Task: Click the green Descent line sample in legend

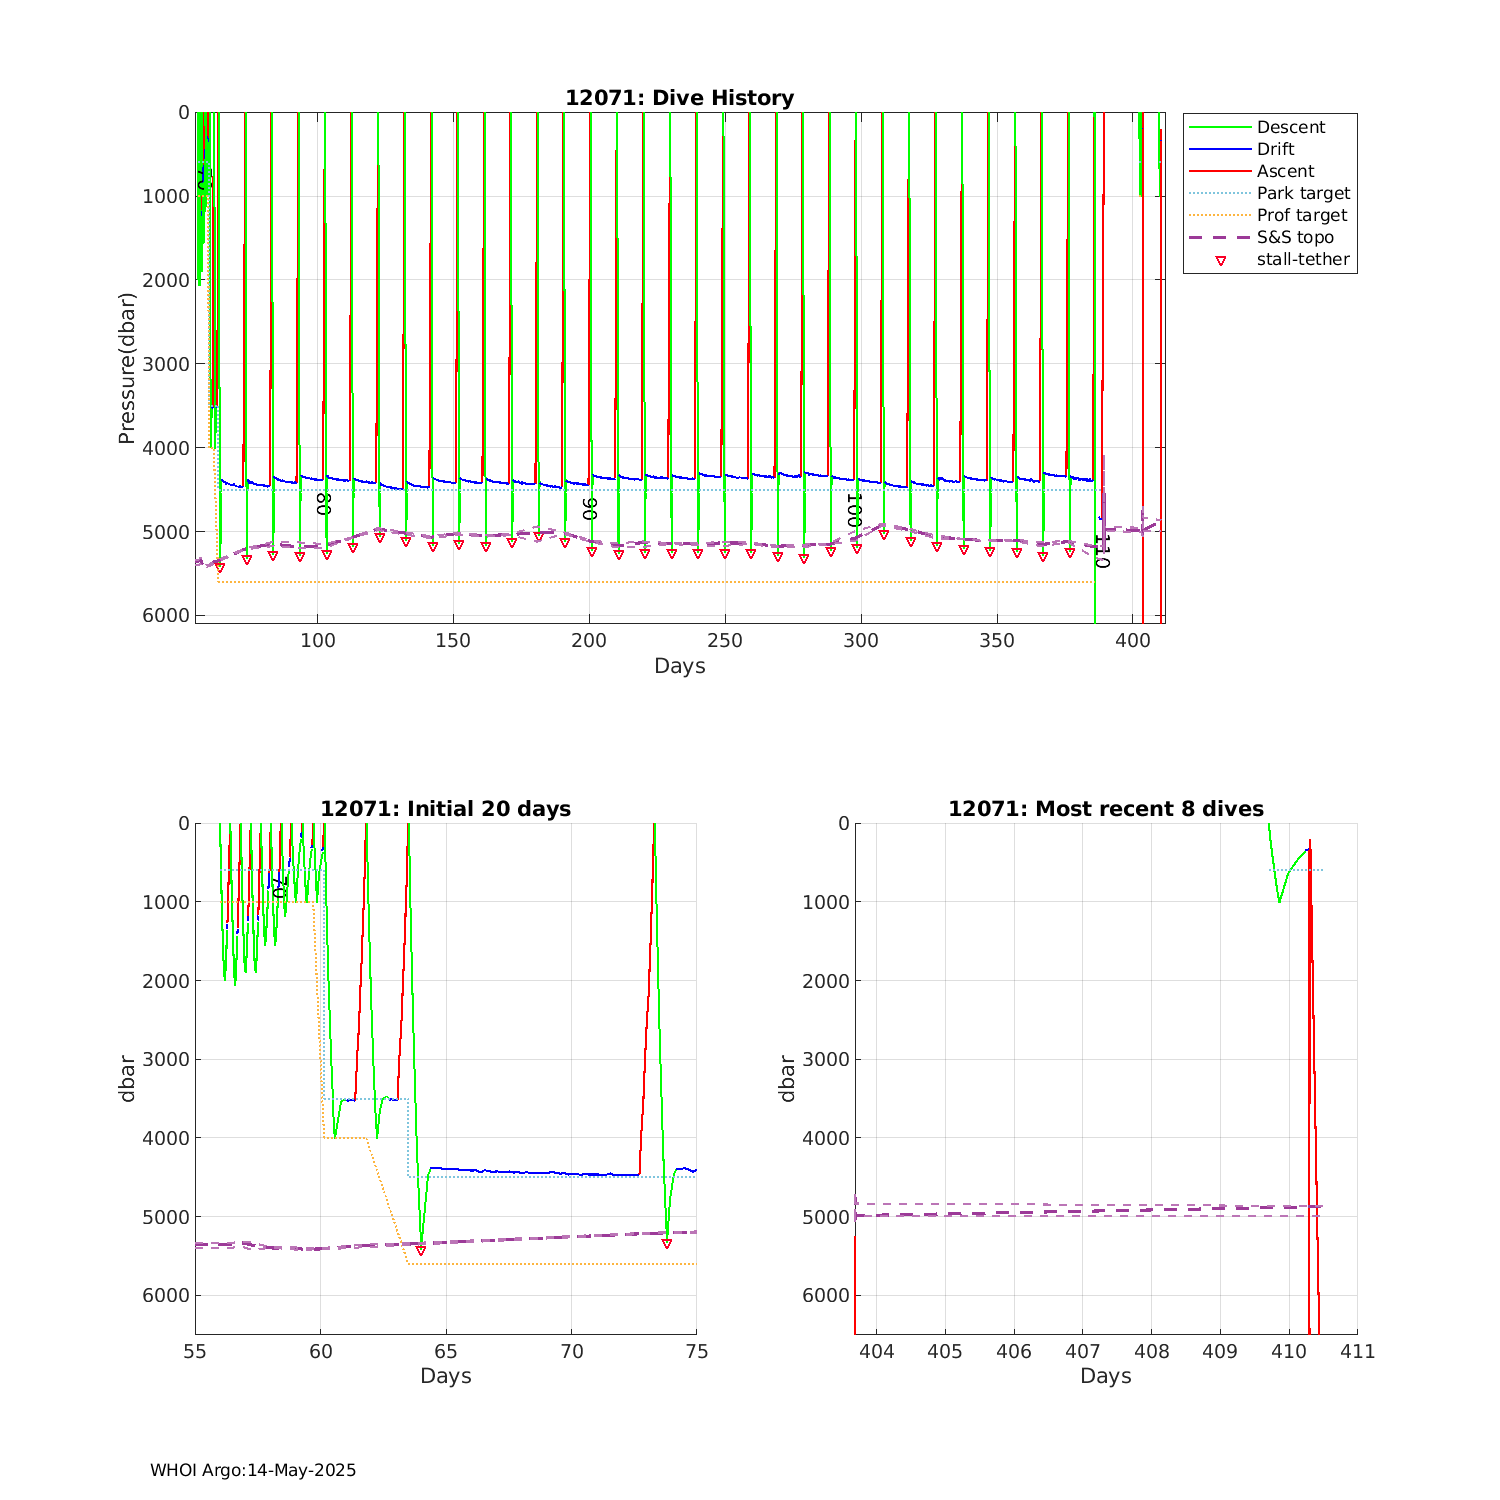Action: point(1220,127)
